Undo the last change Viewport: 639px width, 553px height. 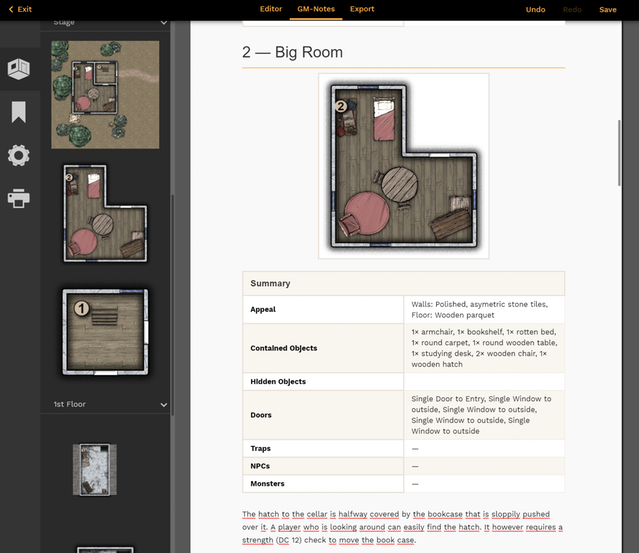(x=535, y=9)
